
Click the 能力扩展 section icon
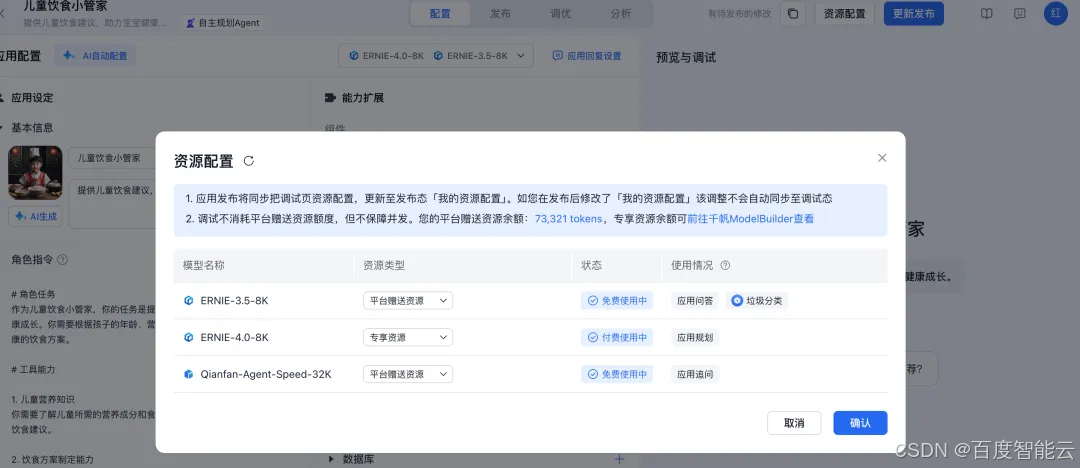coord(330,98)
